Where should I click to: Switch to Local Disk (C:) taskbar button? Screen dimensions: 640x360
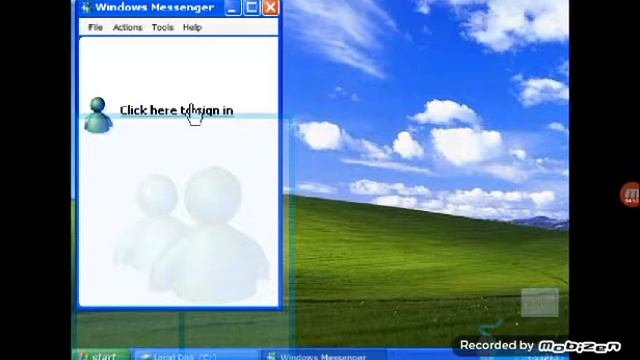point(196,356)
